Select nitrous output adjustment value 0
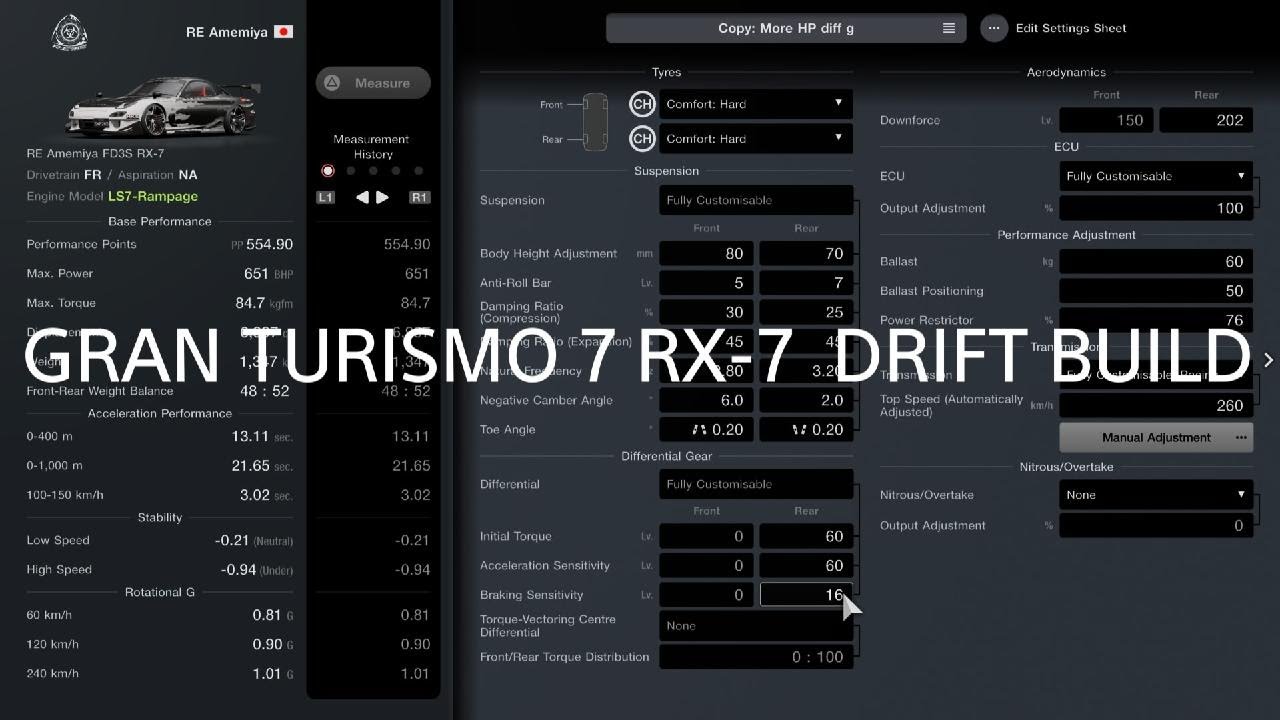The image size is (1280, 720). tap(1156, 525)
